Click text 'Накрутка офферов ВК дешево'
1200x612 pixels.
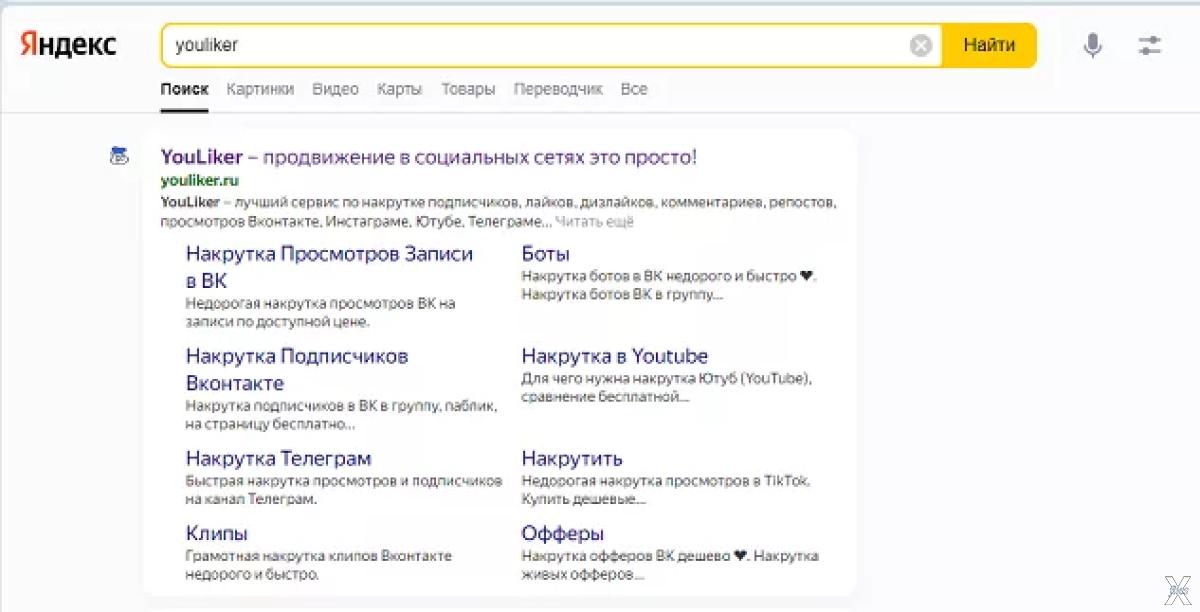click(x=626, y=555)
